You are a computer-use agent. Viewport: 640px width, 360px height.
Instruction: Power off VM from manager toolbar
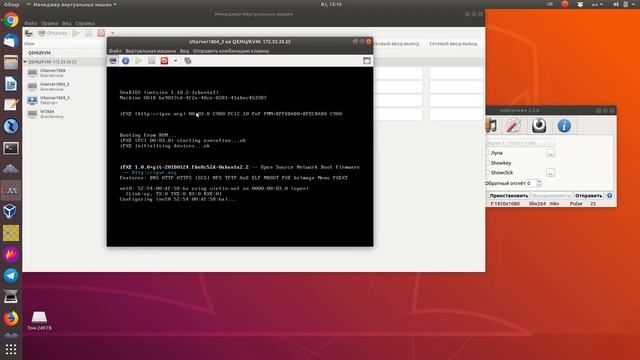coord(101,33)
